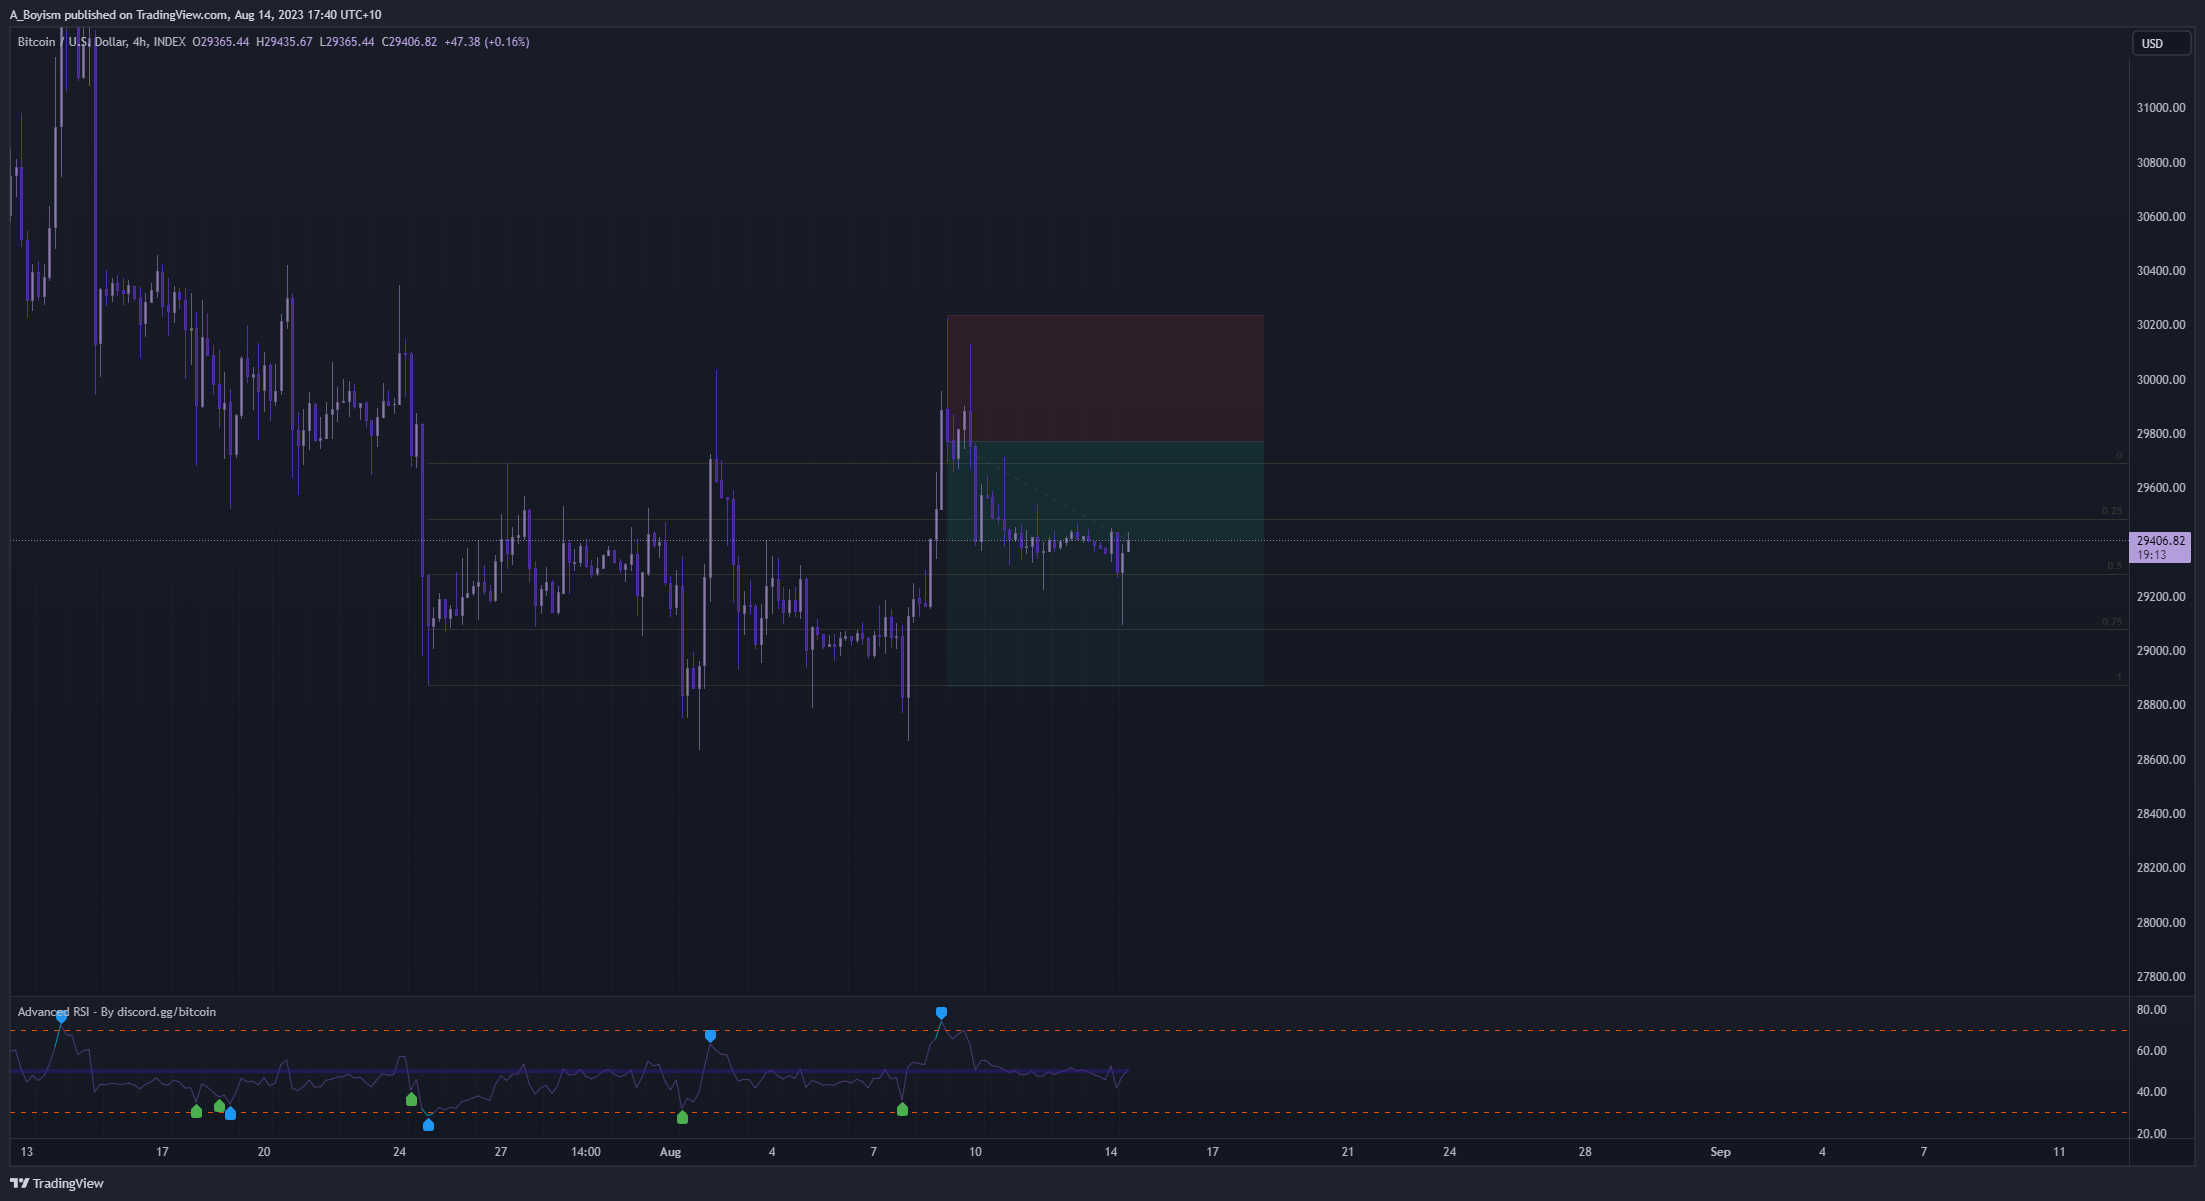2205x1201 pixels.
Task: Click the 0.5 Fibonacci level label
Action: 2114,566
